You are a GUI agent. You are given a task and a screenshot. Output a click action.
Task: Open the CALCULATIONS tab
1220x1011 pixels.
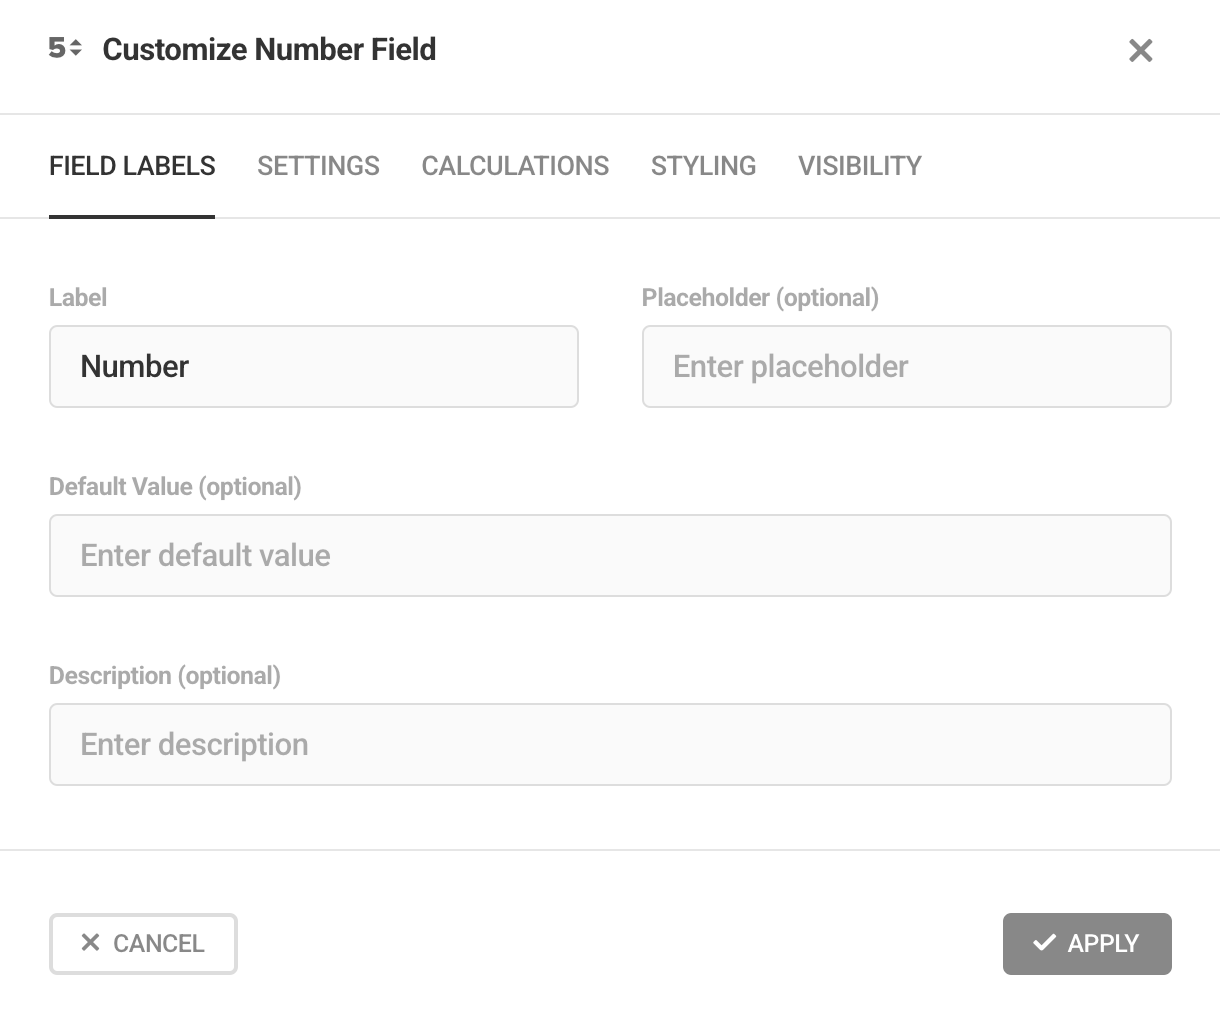point(515,165)
